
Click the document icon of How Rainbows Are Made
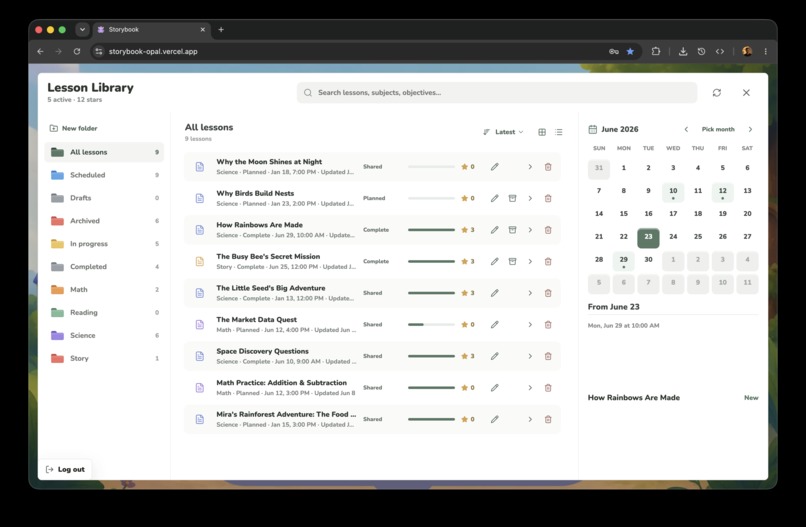pyautogui.click(x=200, y=230)
